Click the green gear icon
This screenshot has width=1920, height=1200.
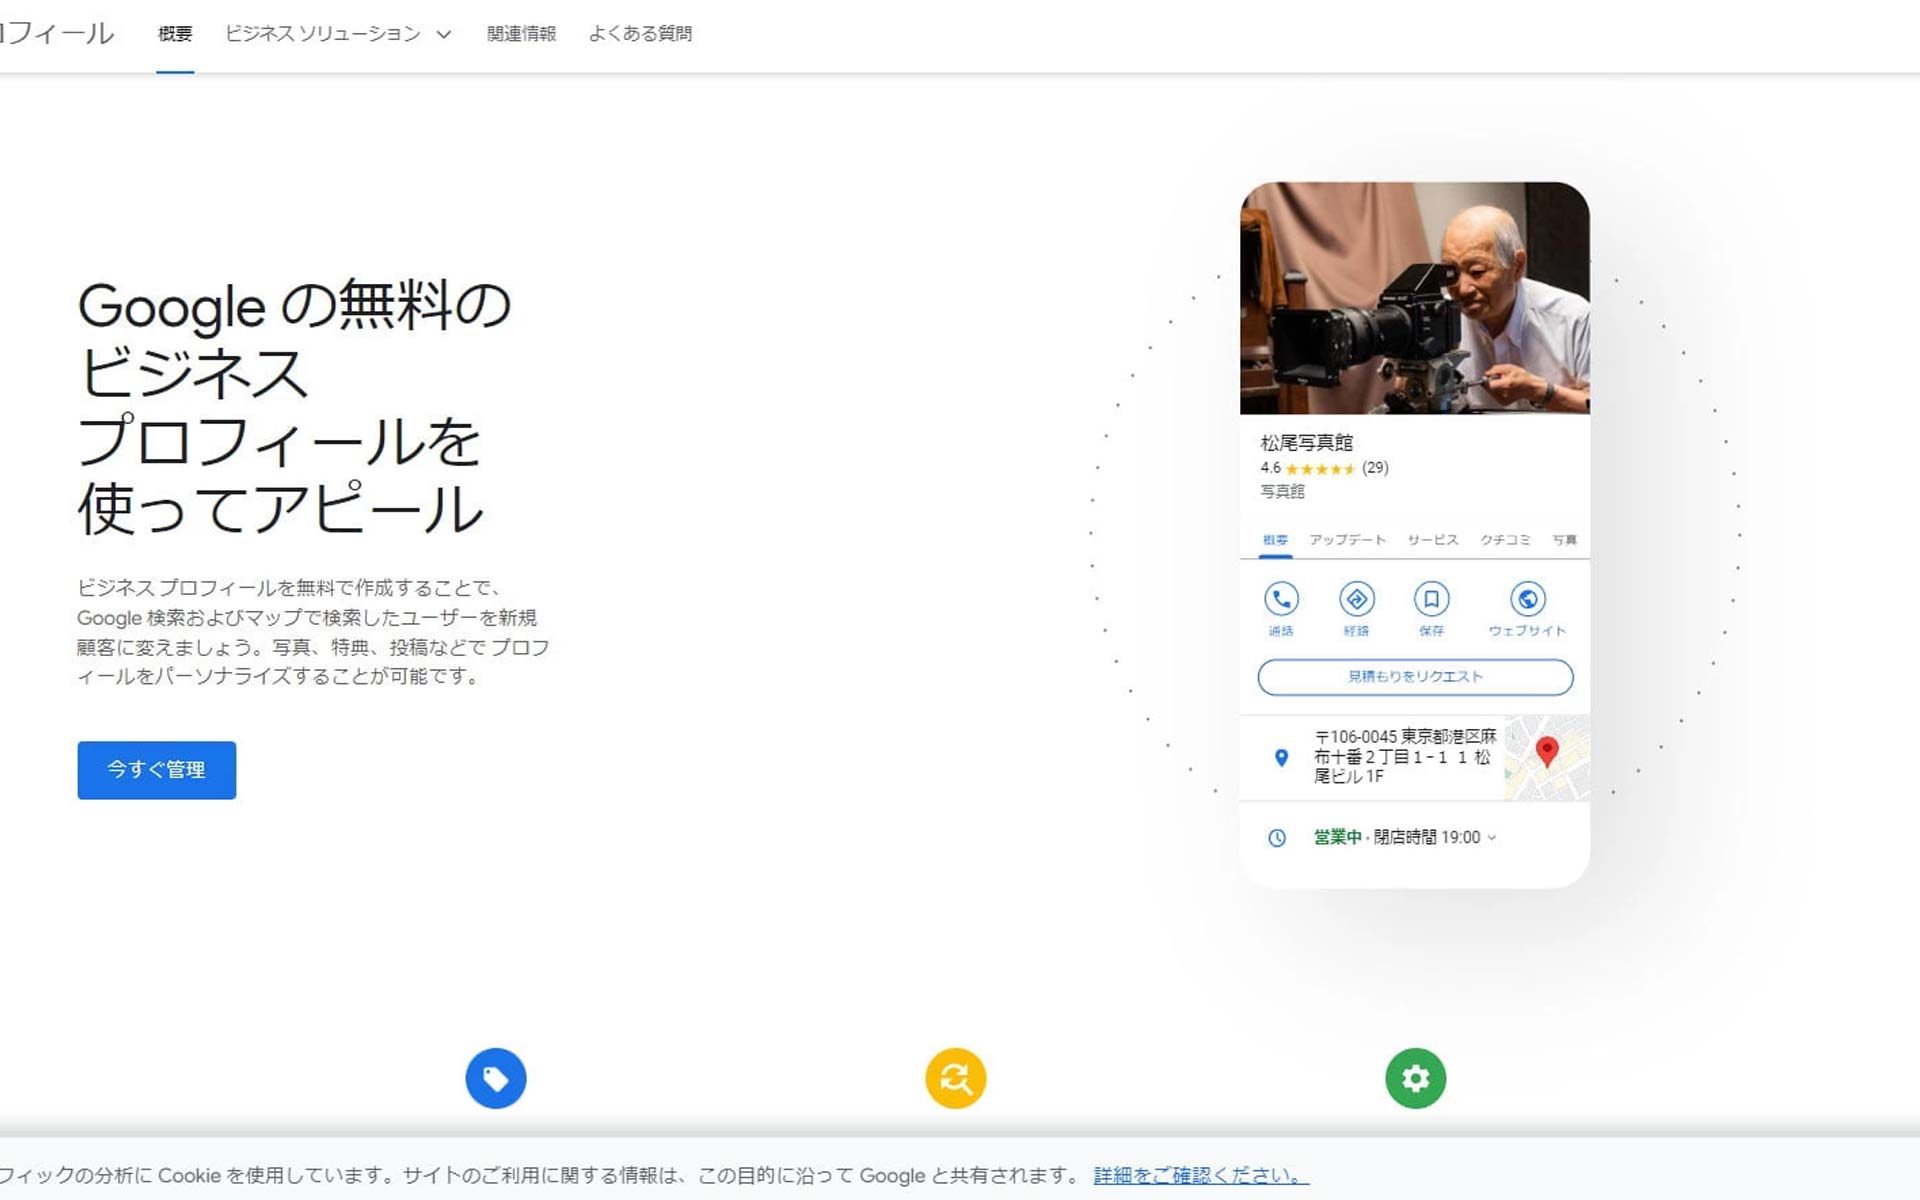pyautogui.click(x=1415, y=1078)
